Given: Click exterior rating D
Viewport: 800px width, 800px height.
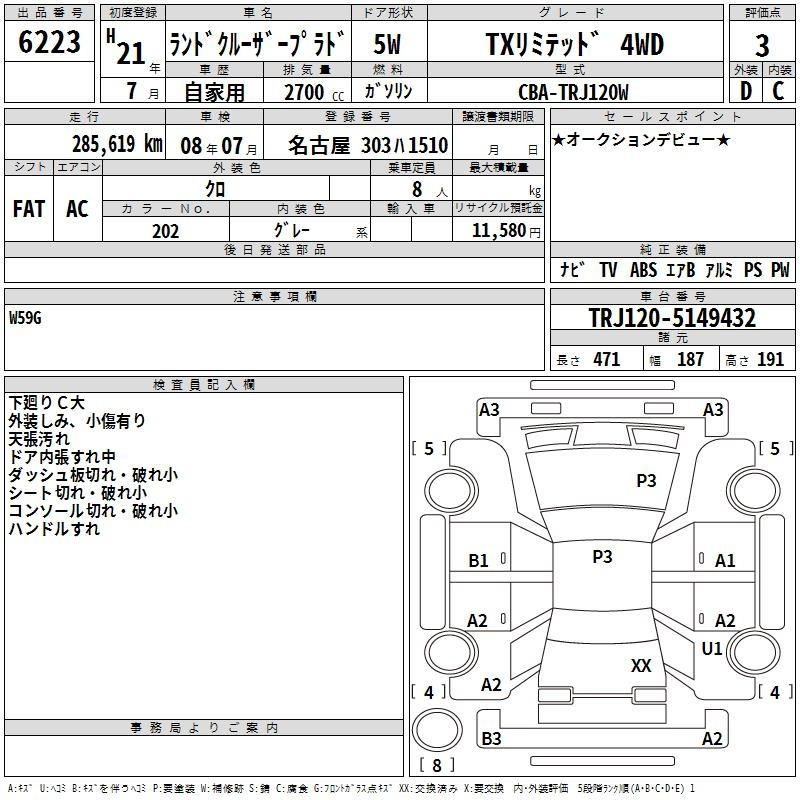Looking at the screenshot, I should click(745, 91).
